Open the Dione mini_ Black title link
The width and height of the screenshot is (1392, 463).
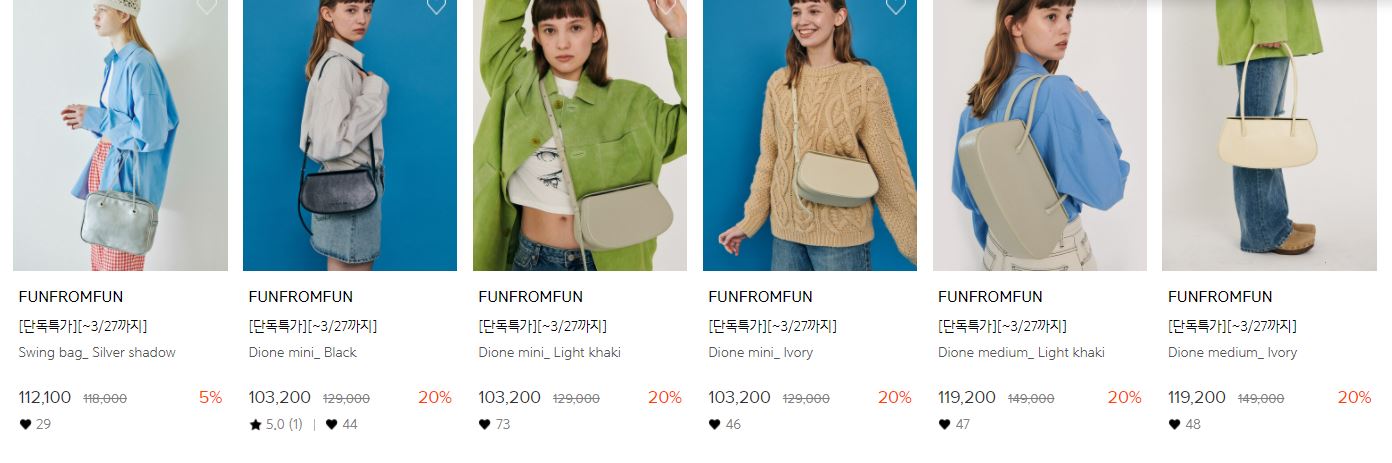tap(302, 352)
